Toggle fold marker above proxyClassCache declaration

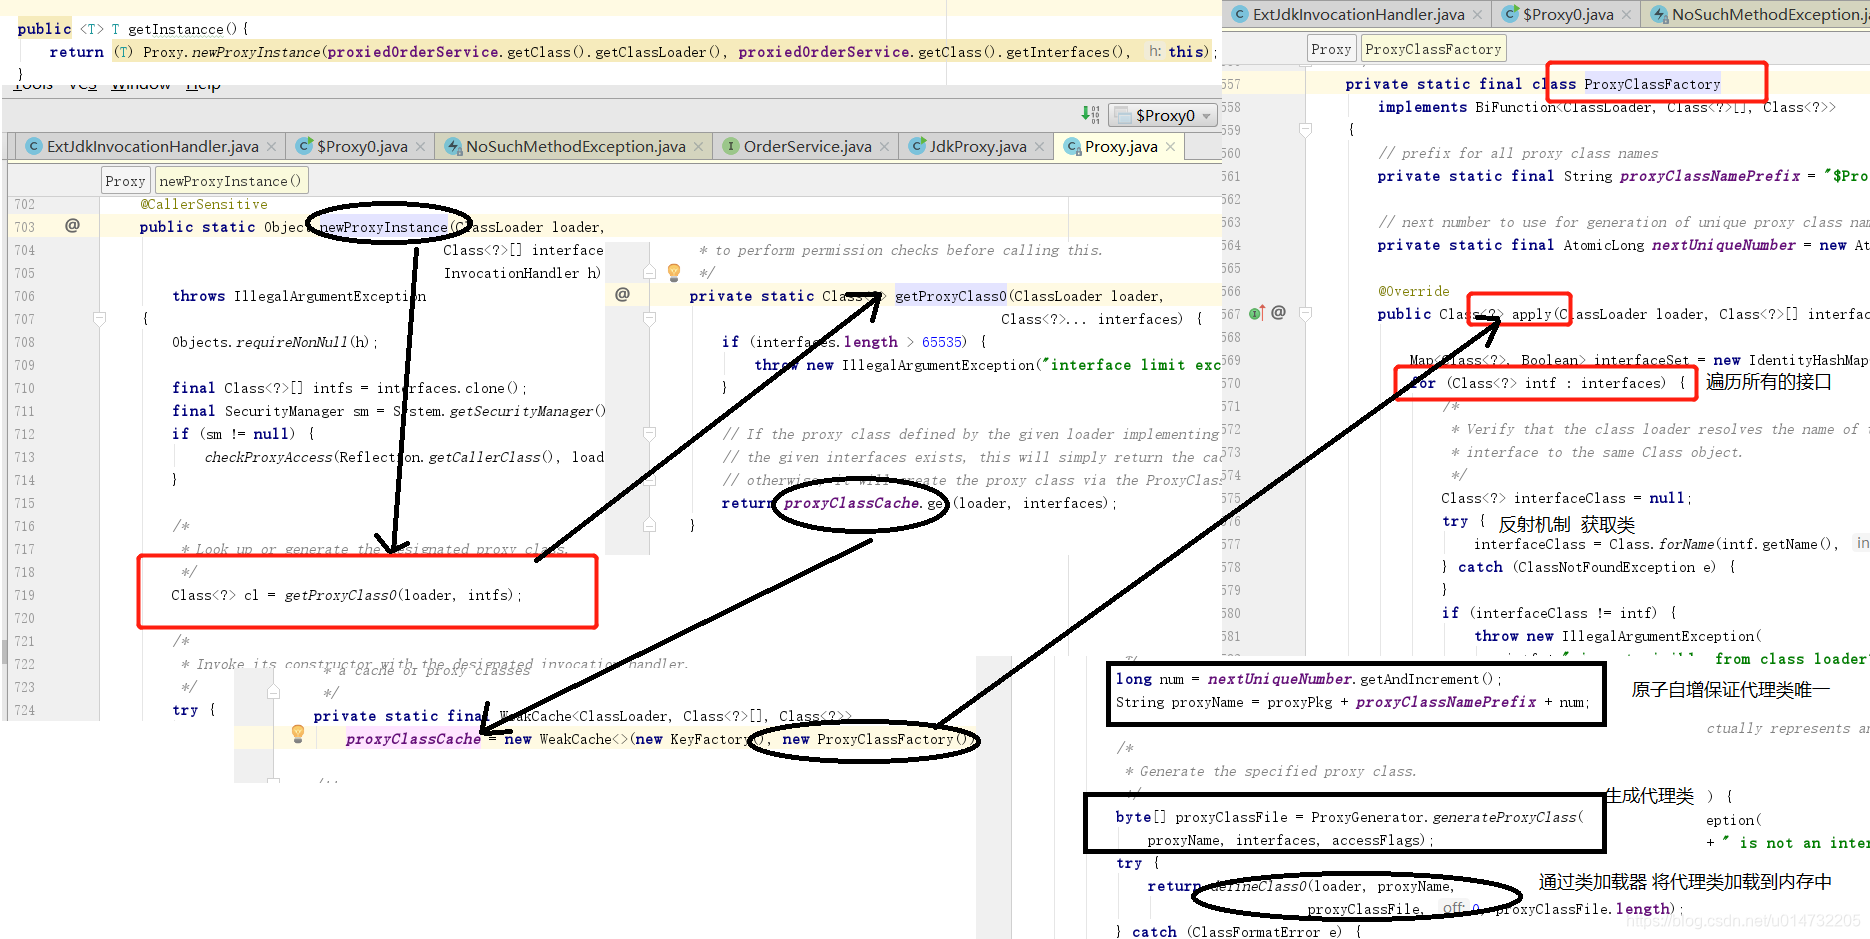click(x=273, y=692)
